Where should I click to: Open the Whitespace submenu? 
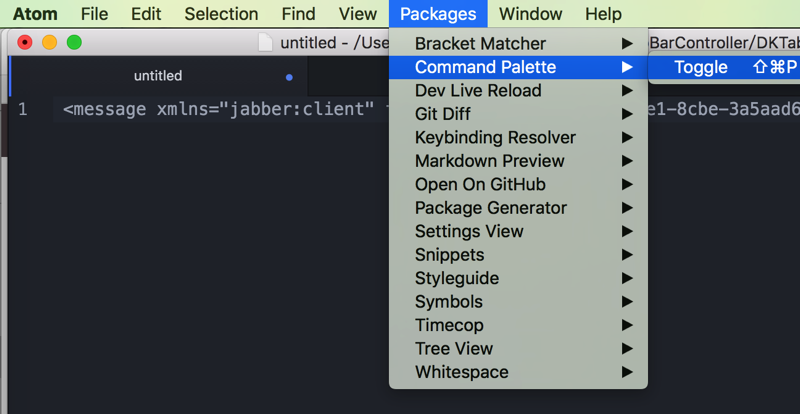[518, 373]
